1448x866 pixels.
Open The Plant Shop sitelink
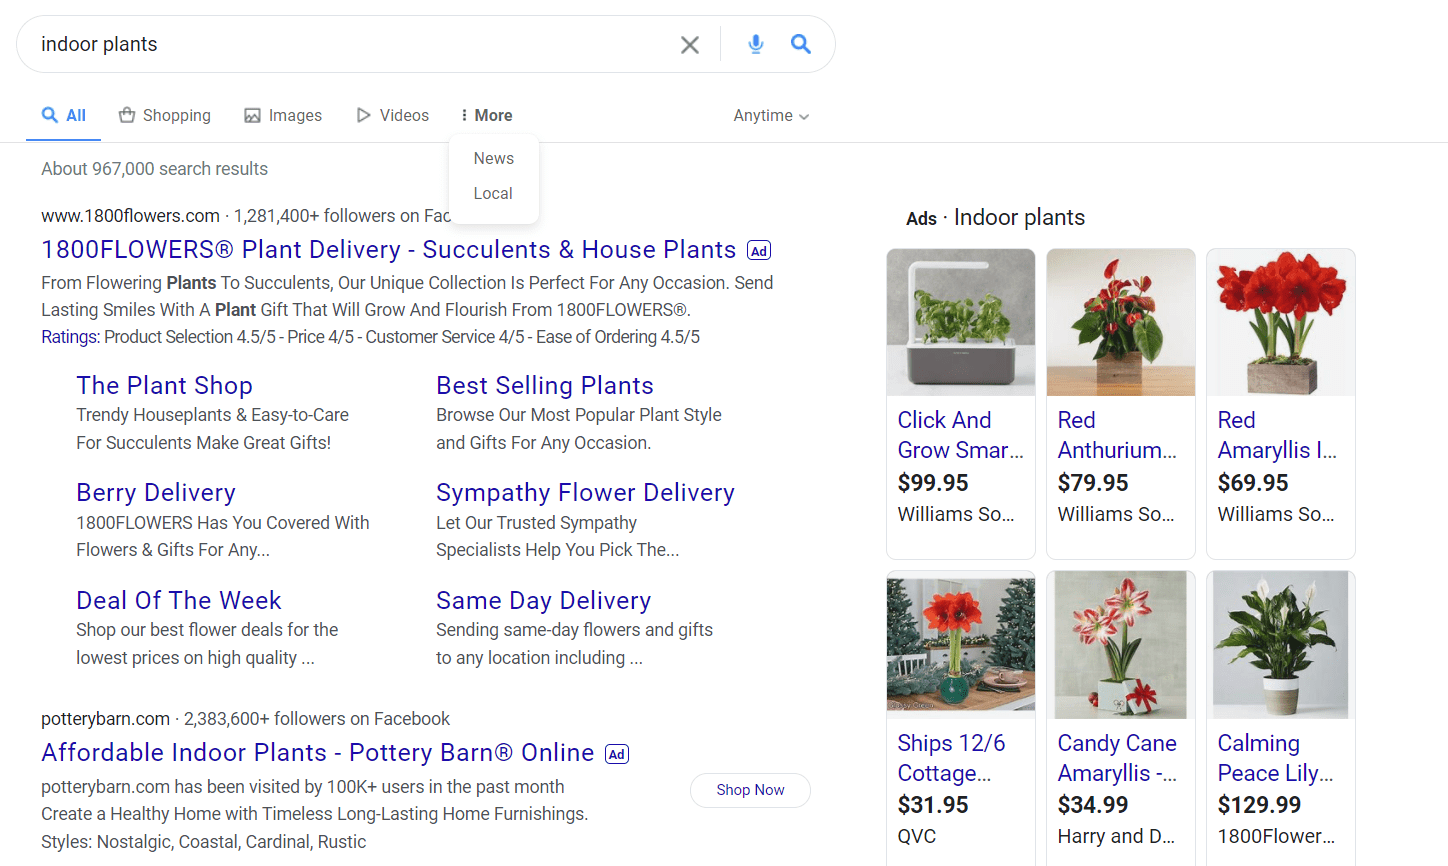coord(164,386)
